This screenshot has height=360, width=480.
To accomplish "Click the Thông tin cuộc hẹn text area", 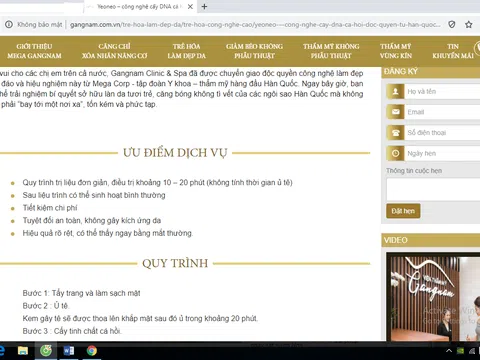I will [433, 189].
